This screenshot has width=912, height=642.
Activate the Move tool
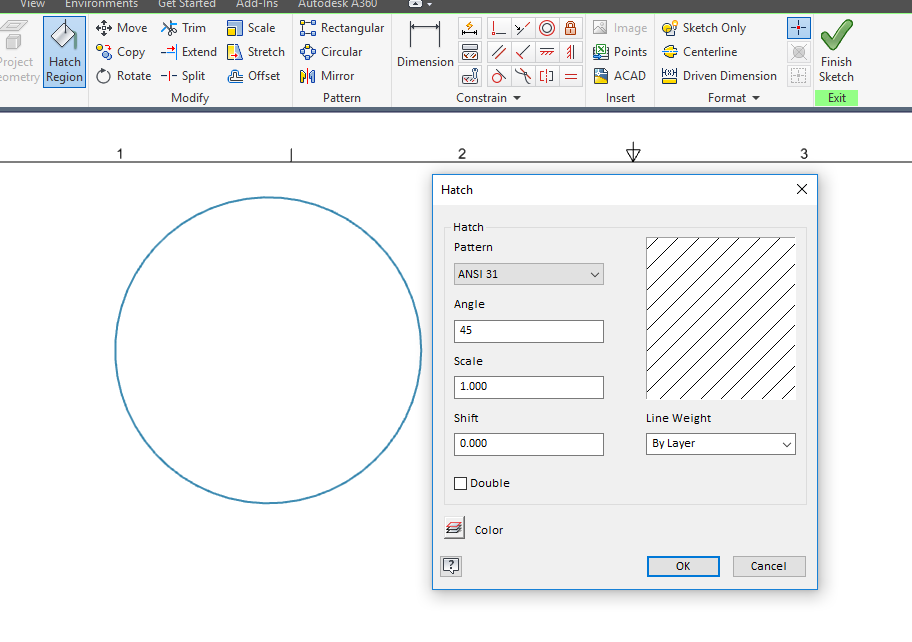pyautogui.click(x=122, y=28)
